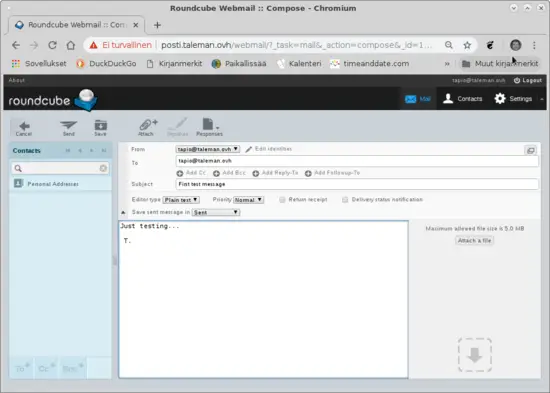Go to last contacts page arrow

(x=104, y=151)
